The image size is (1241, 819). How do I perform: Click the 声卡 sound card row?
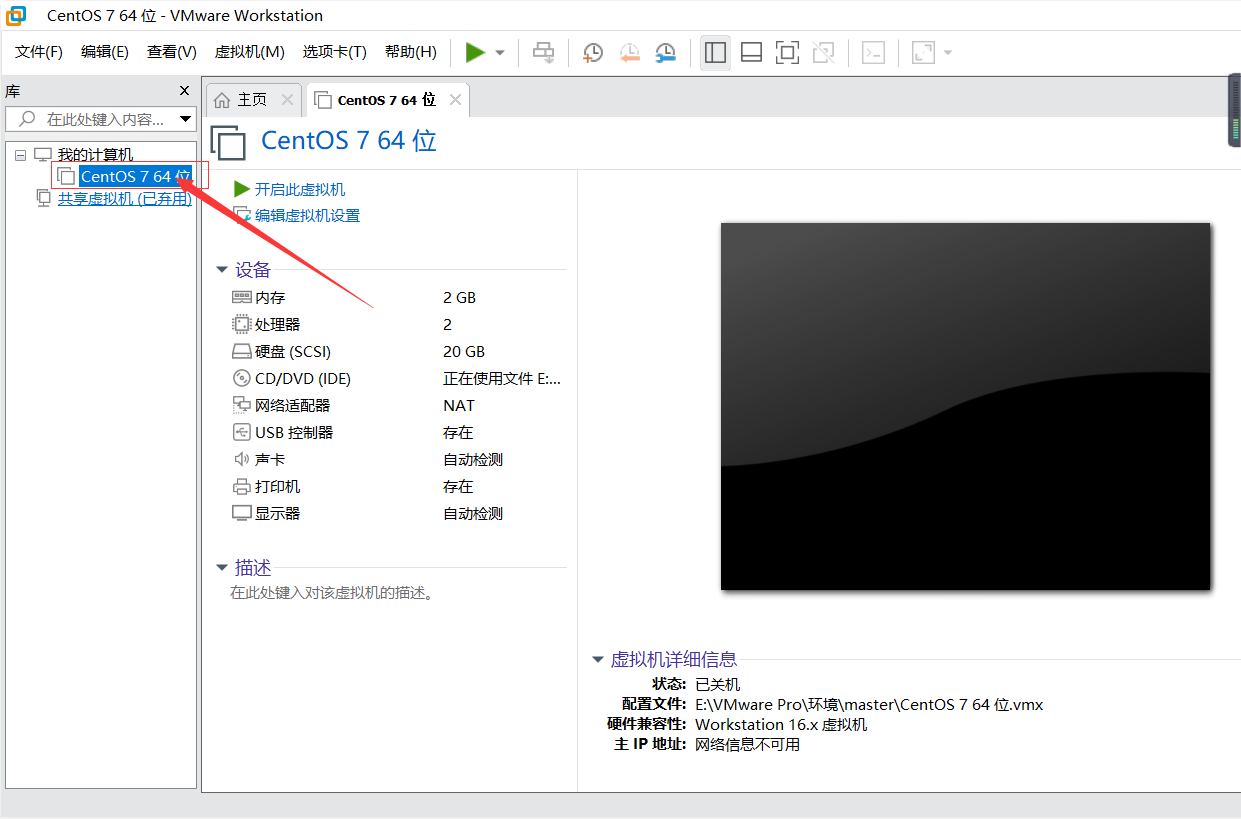[x=398, y=460]
